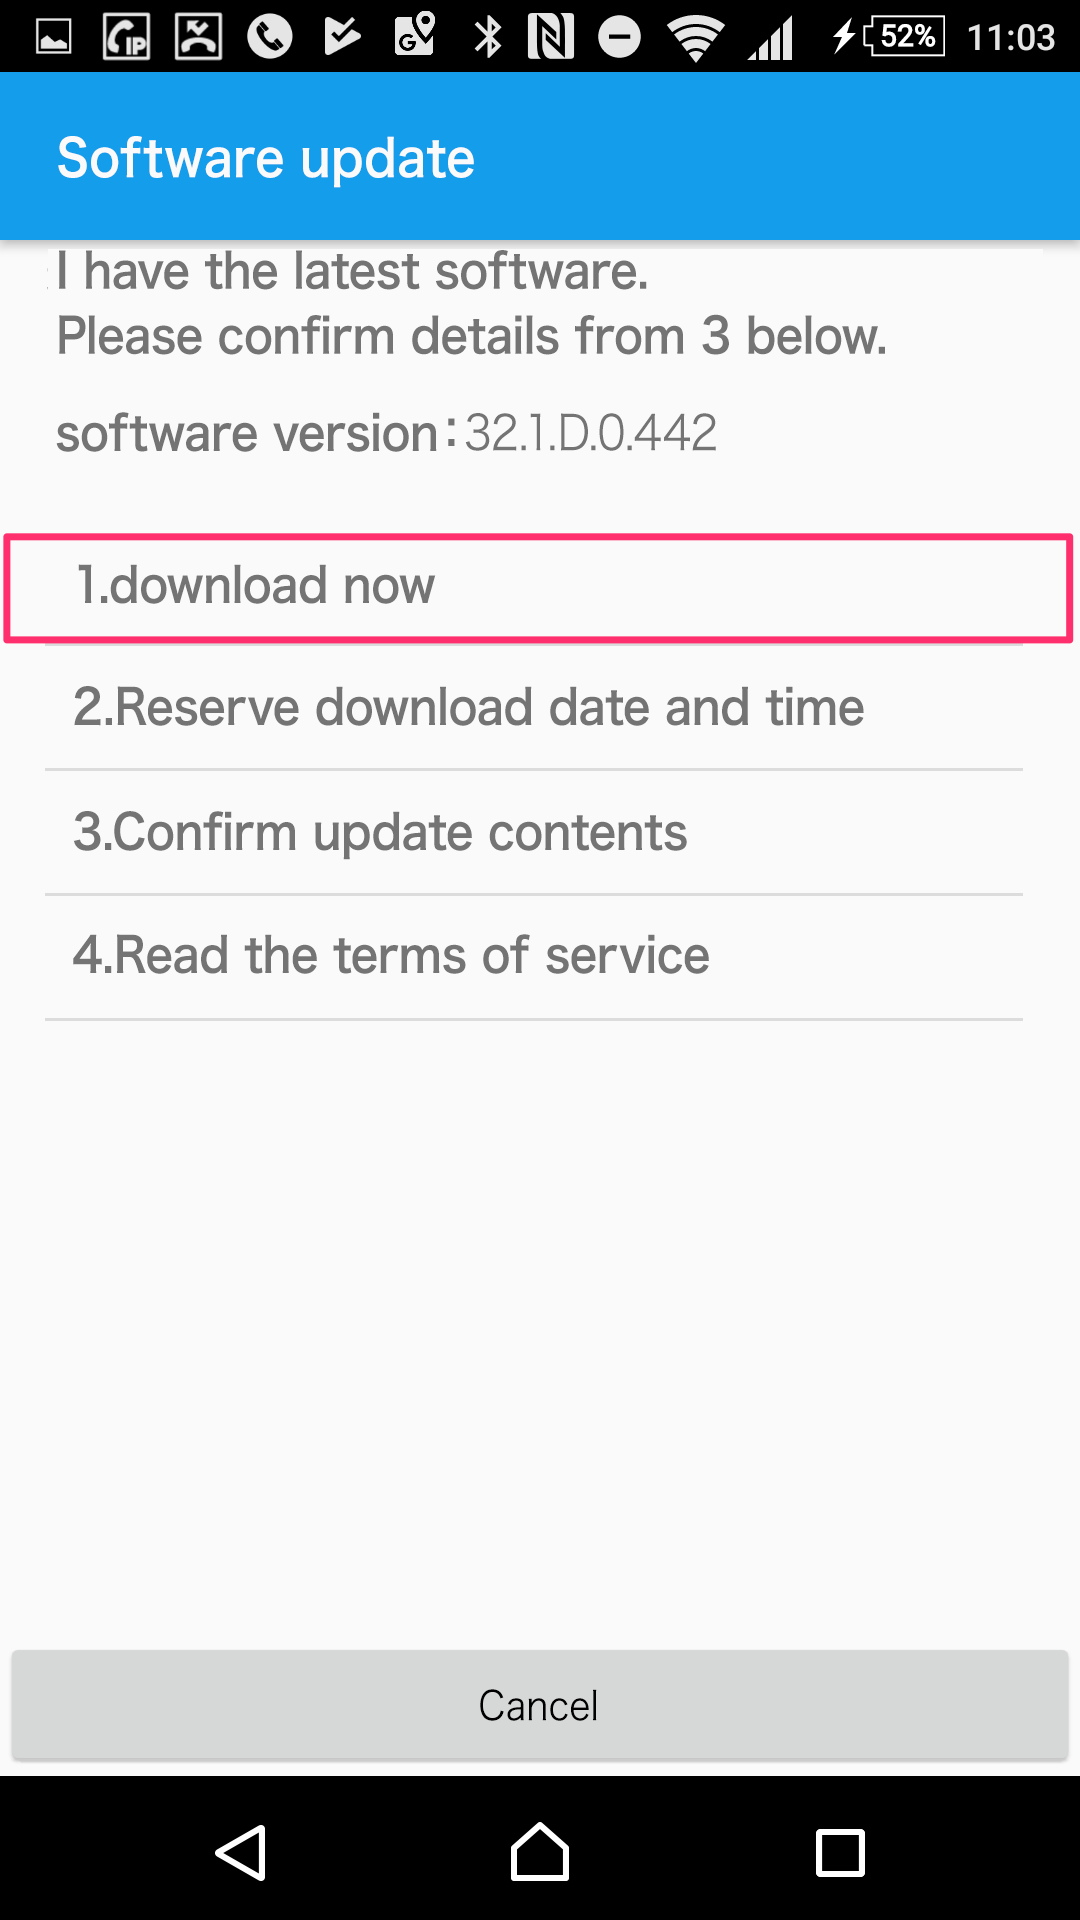Tap the Android back navigation triangle

click(241, 1853)
